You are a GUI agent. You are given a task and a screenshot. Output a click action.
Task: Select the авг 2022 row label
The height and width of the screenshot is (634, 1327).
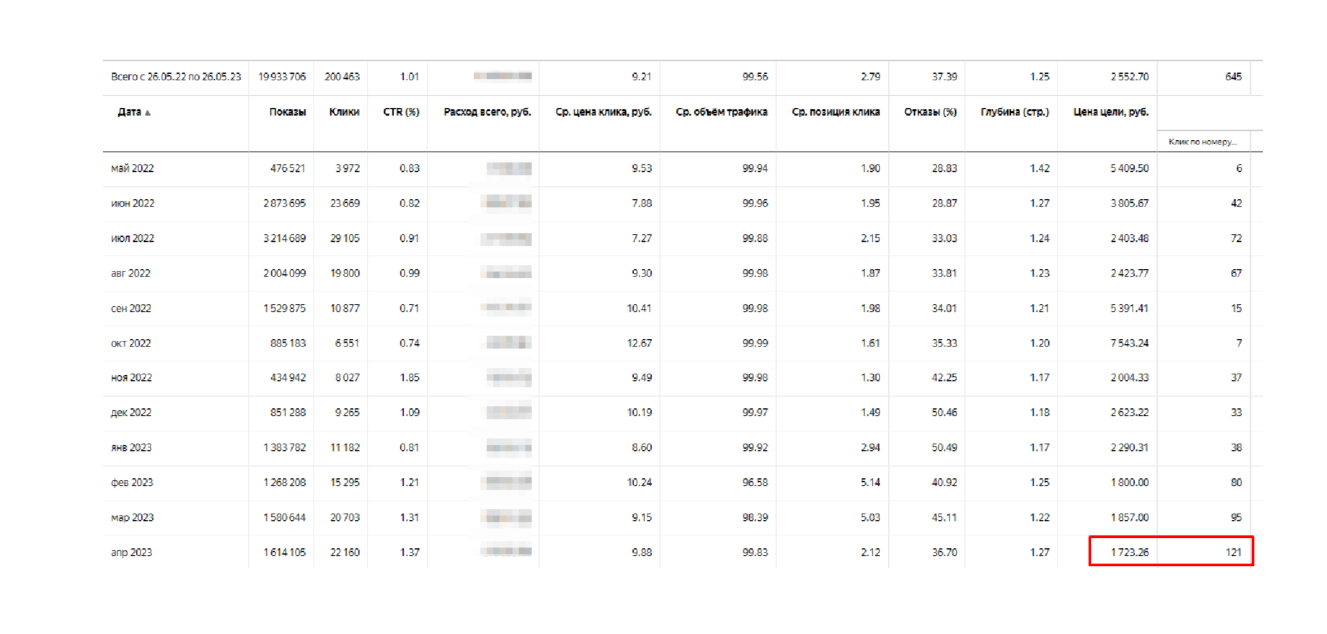[x=131, y=273]
